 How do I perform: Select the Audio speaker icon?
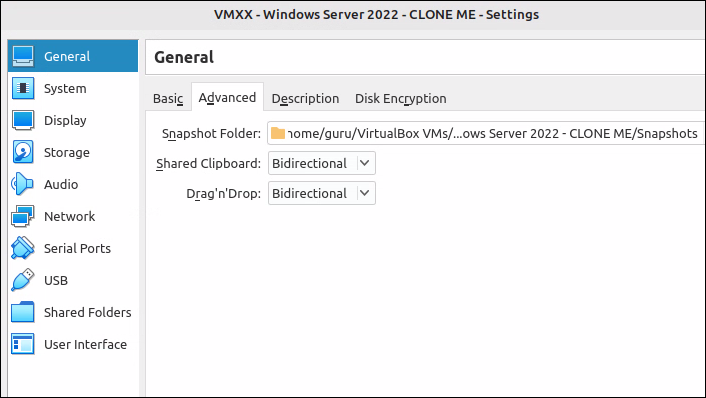click(x=23, y=184)
